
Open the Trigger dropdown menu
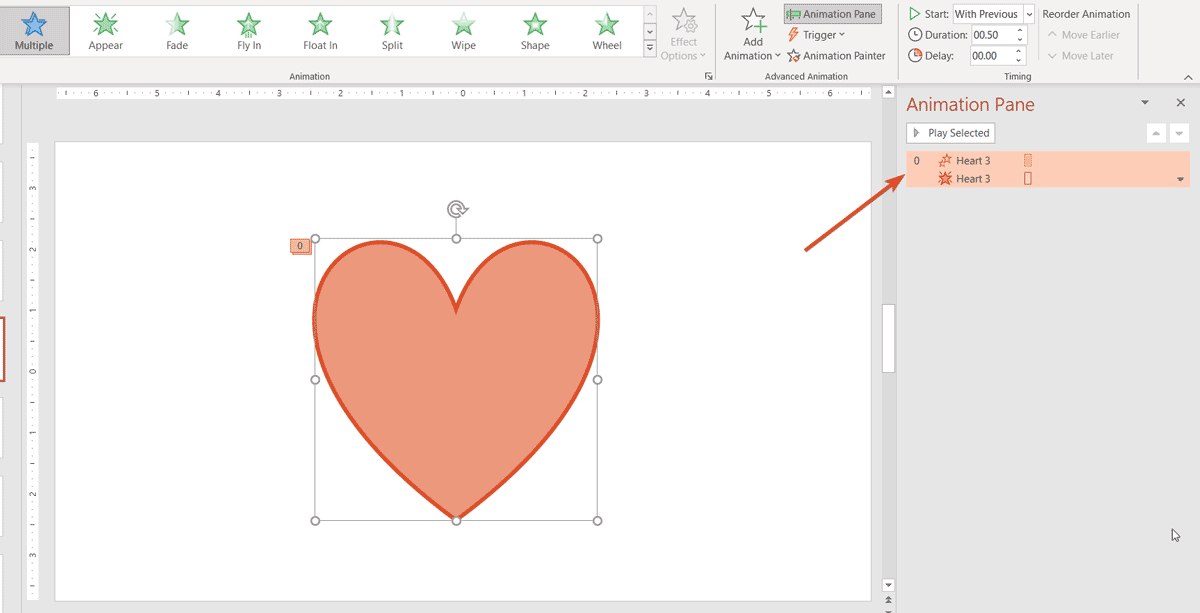pyautogui.click(x=817, y=35)
